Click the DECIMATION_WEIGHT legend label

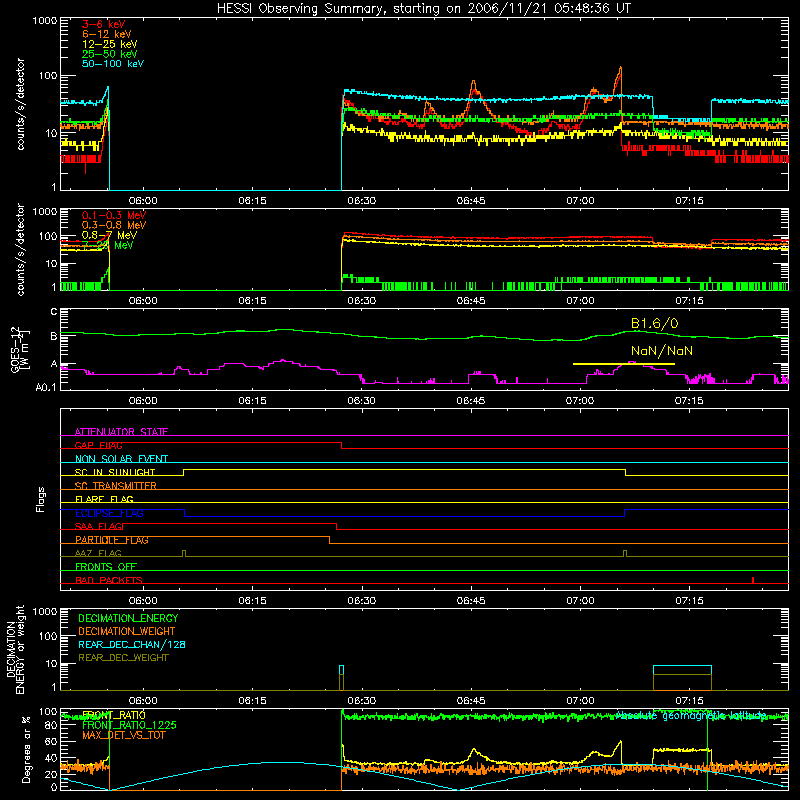pyautogui.click(x=127, y=631)
